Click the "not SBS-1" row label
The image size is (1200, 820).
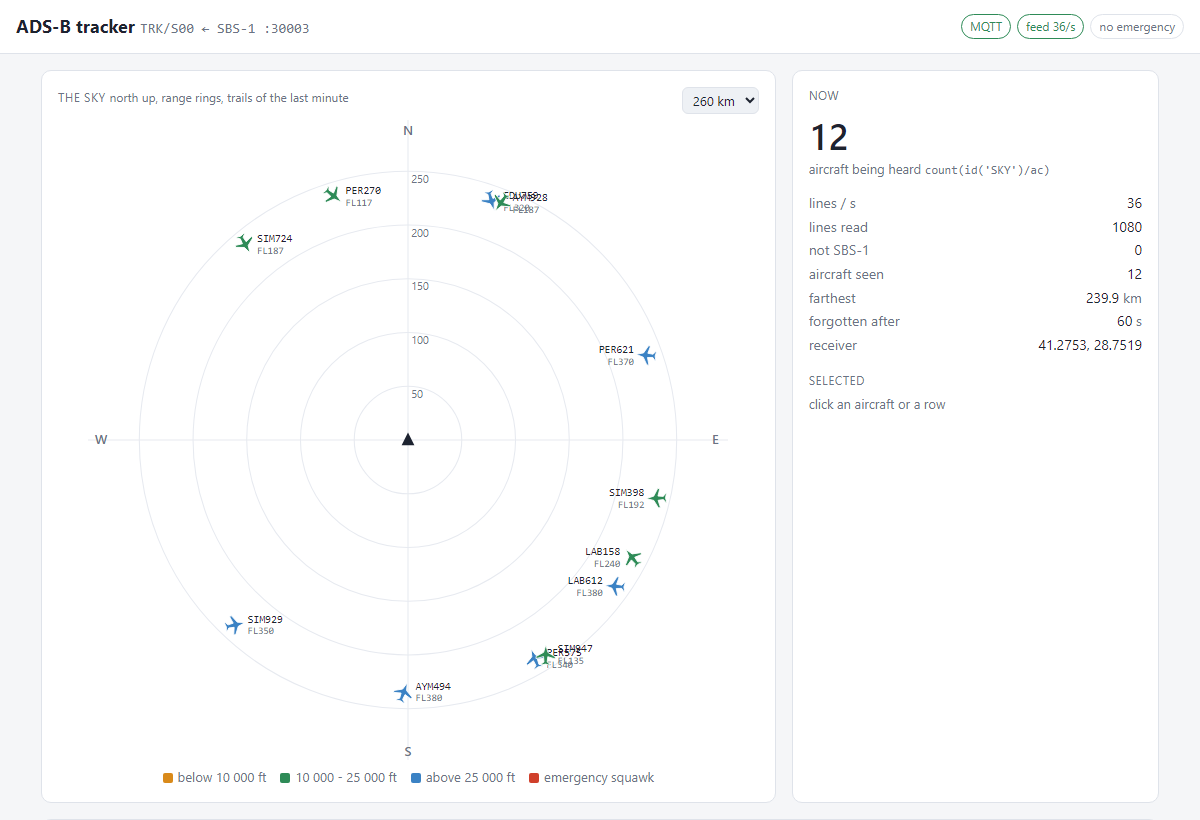[838, 250]
